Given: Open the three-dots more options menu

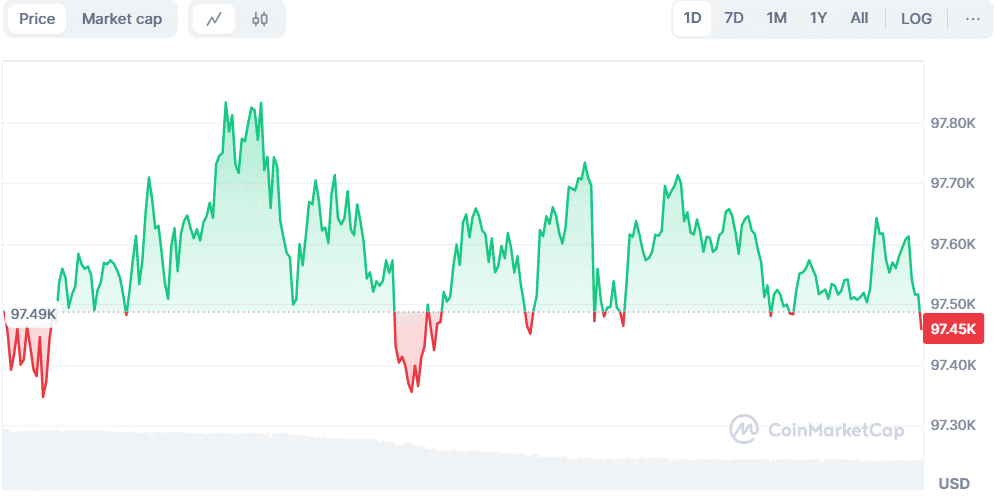Looking at the screenshot, I should tap(973, 19).
